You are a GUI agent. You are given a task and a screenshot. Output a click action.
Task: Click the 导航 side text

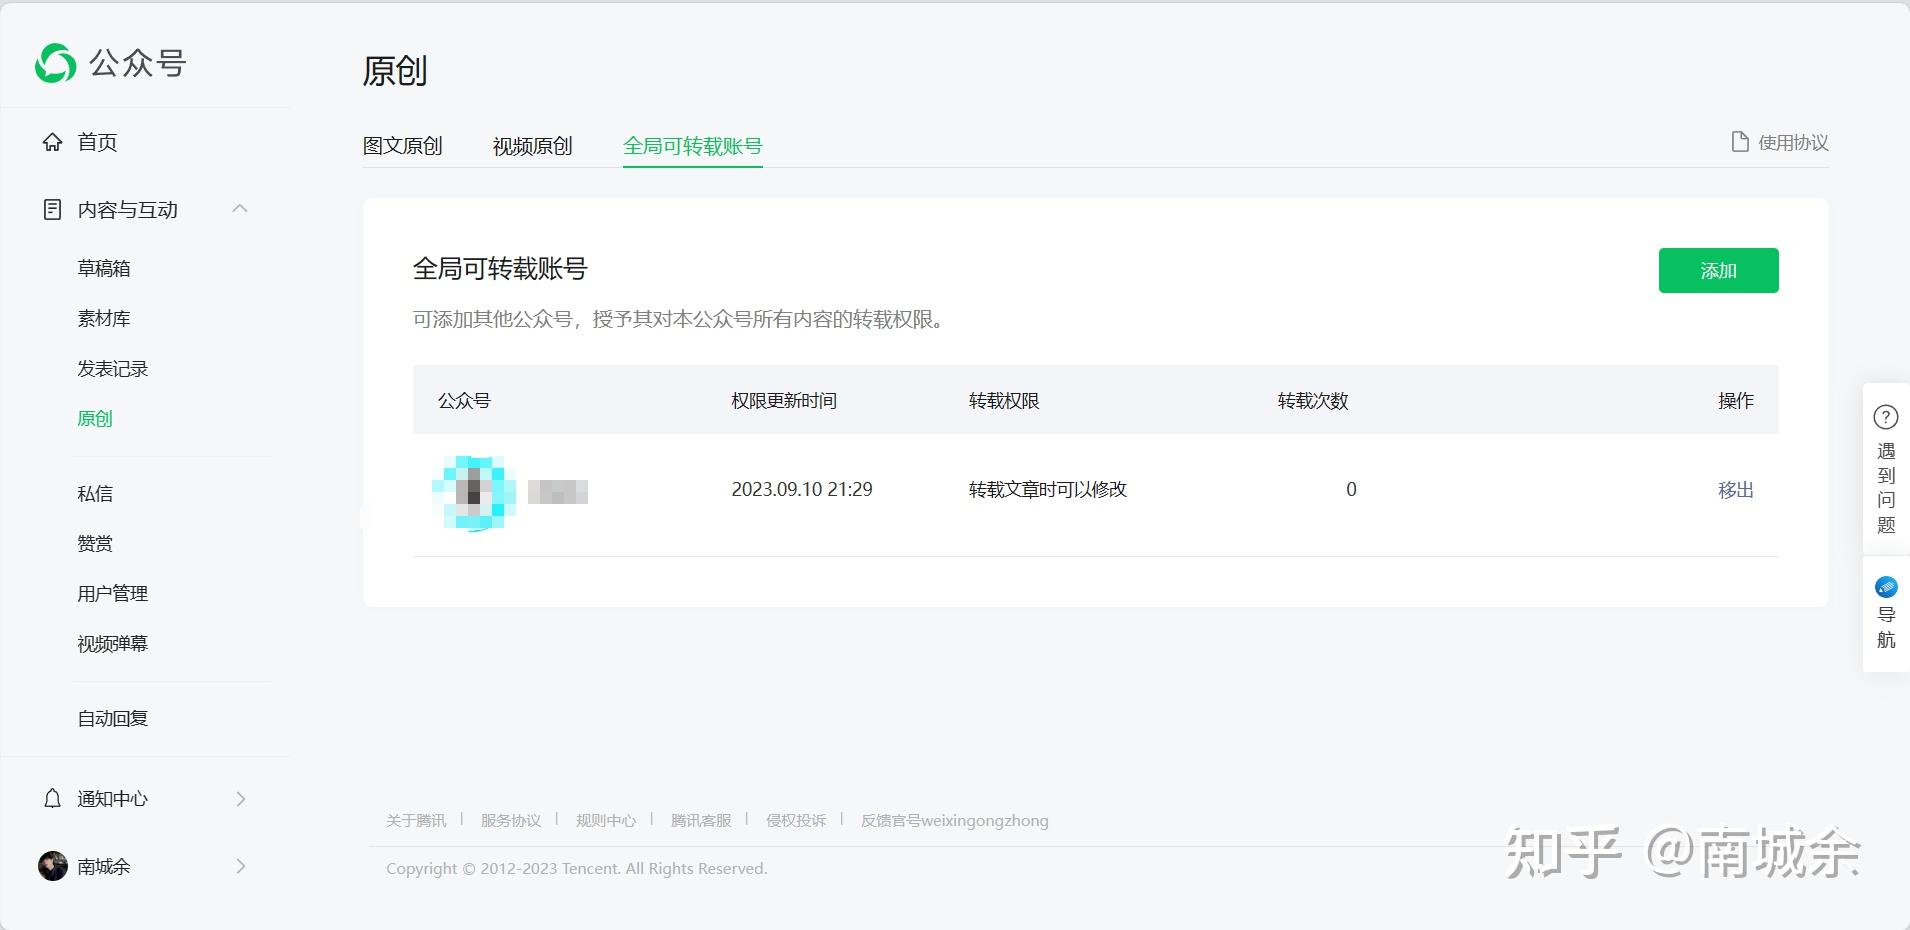1886,627
